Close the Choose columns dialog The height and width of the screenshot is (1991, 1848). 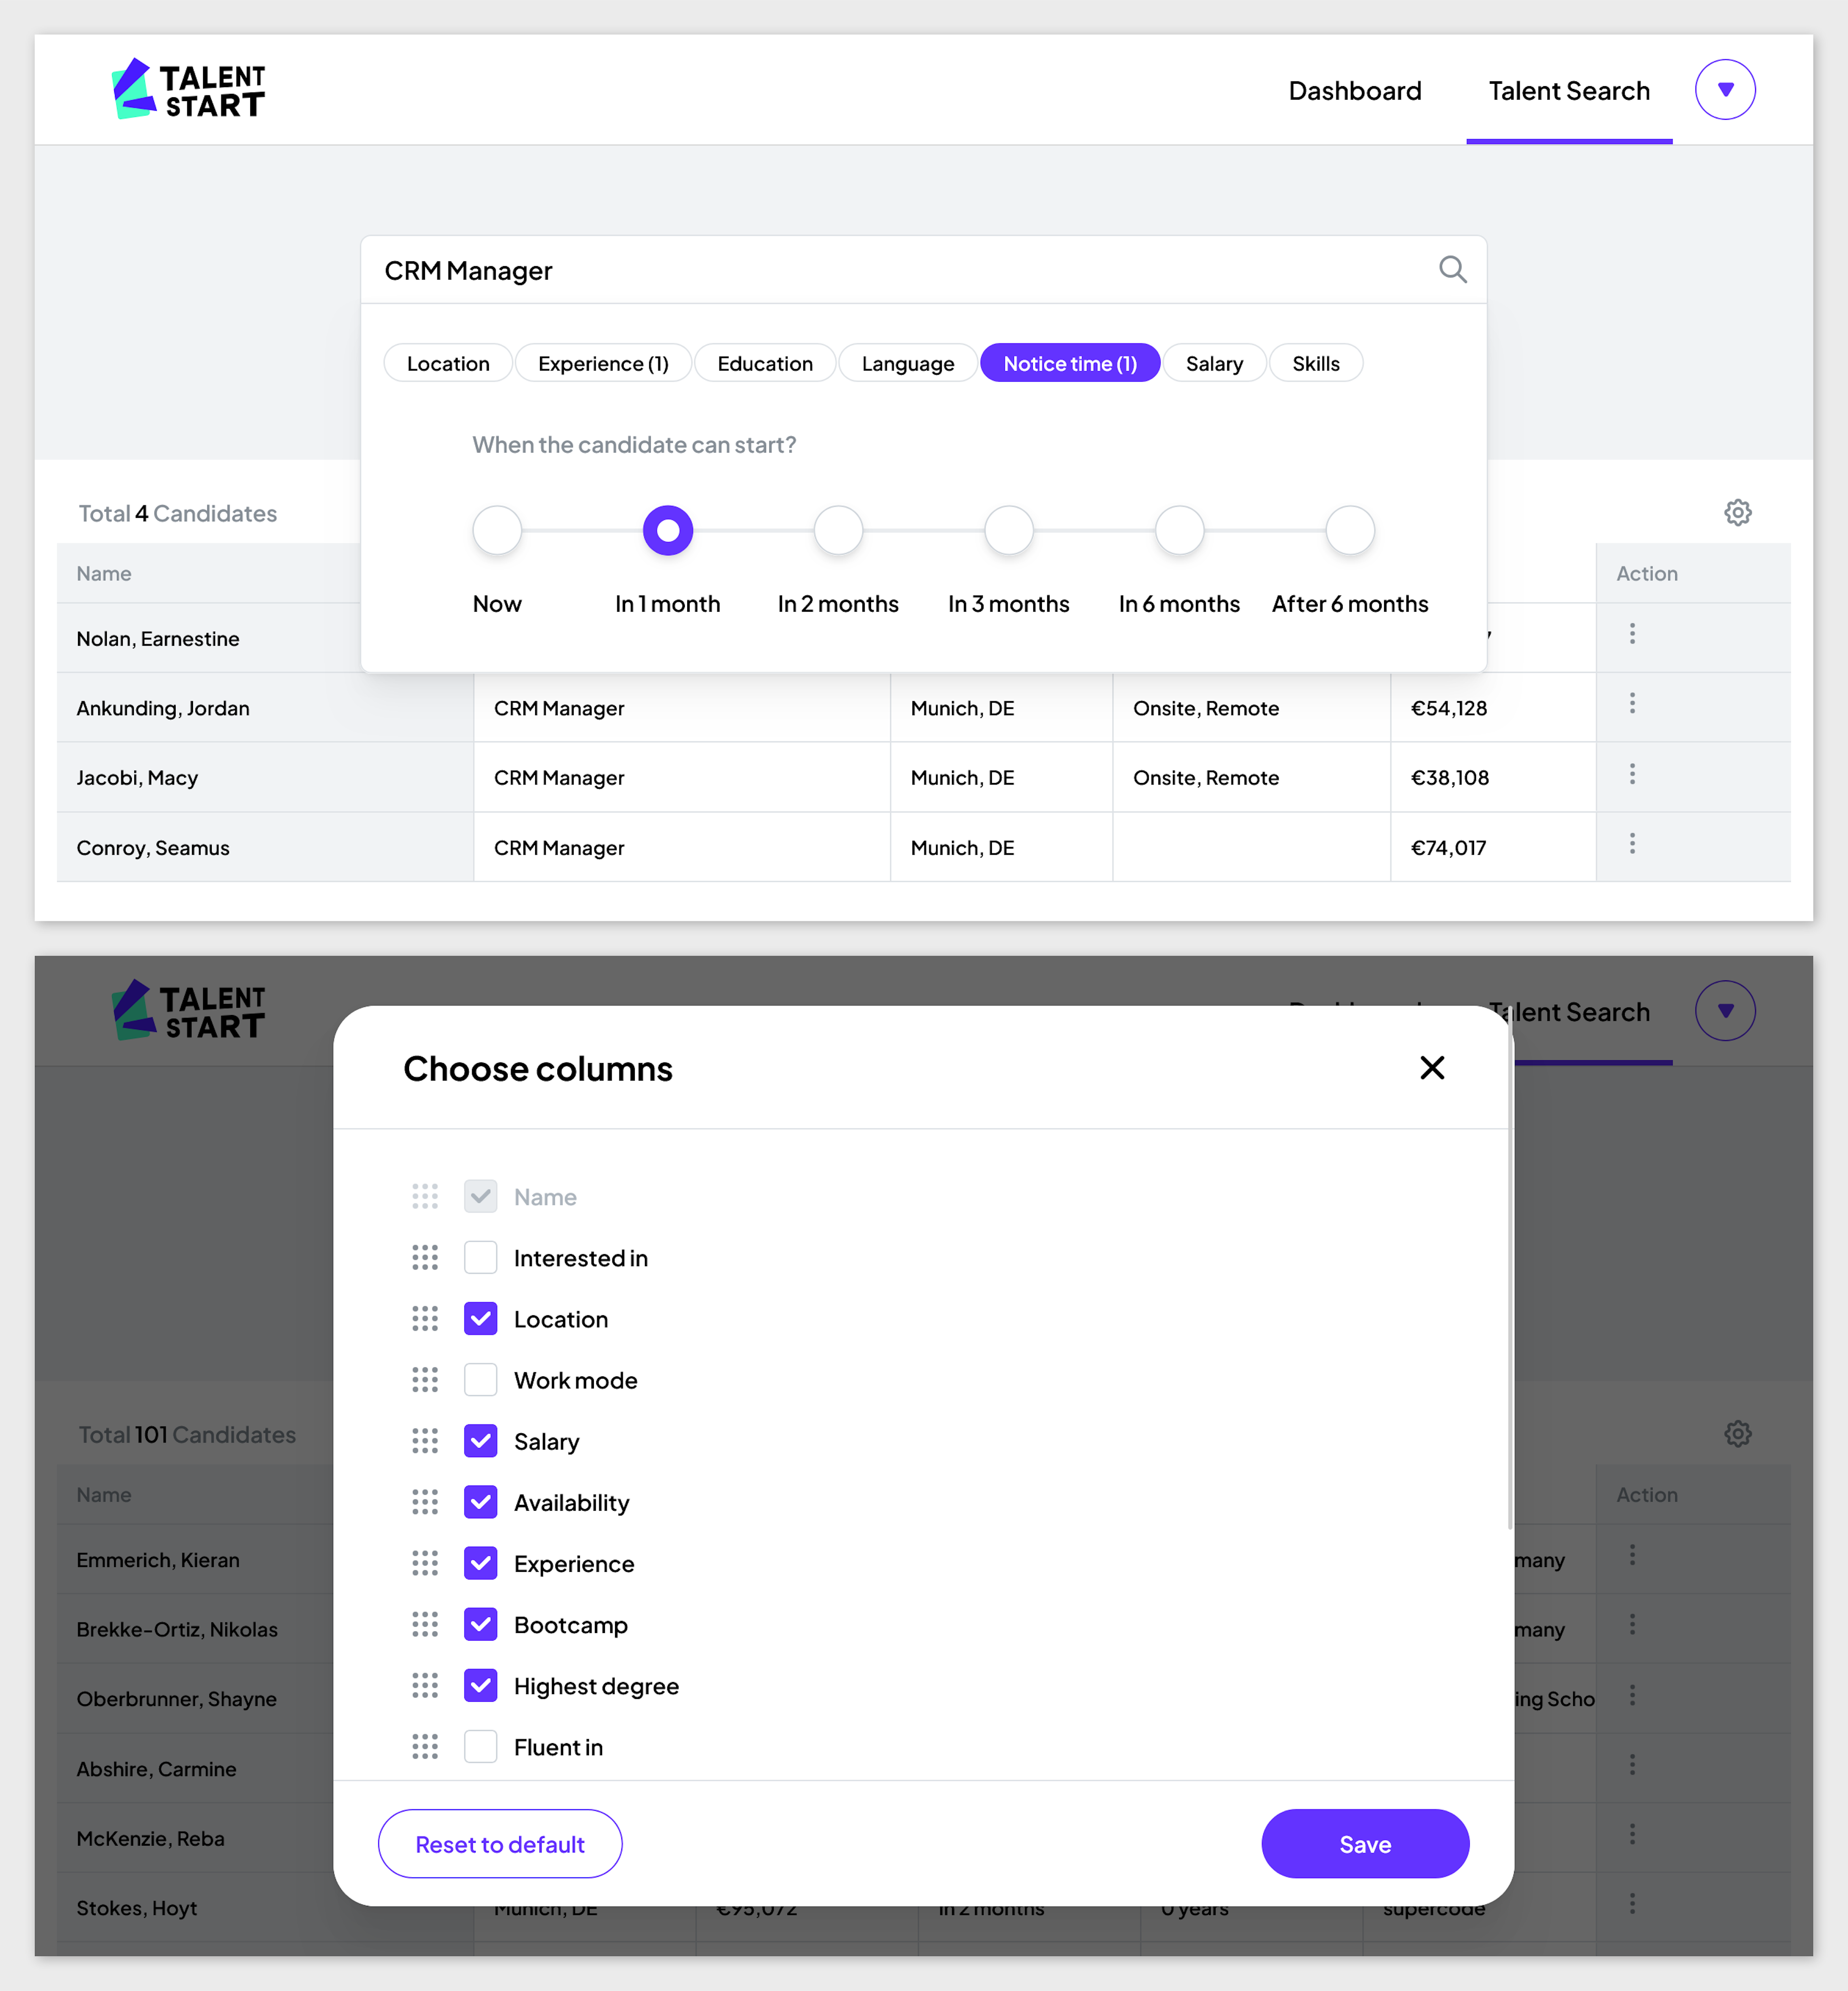(1432, 1067)
